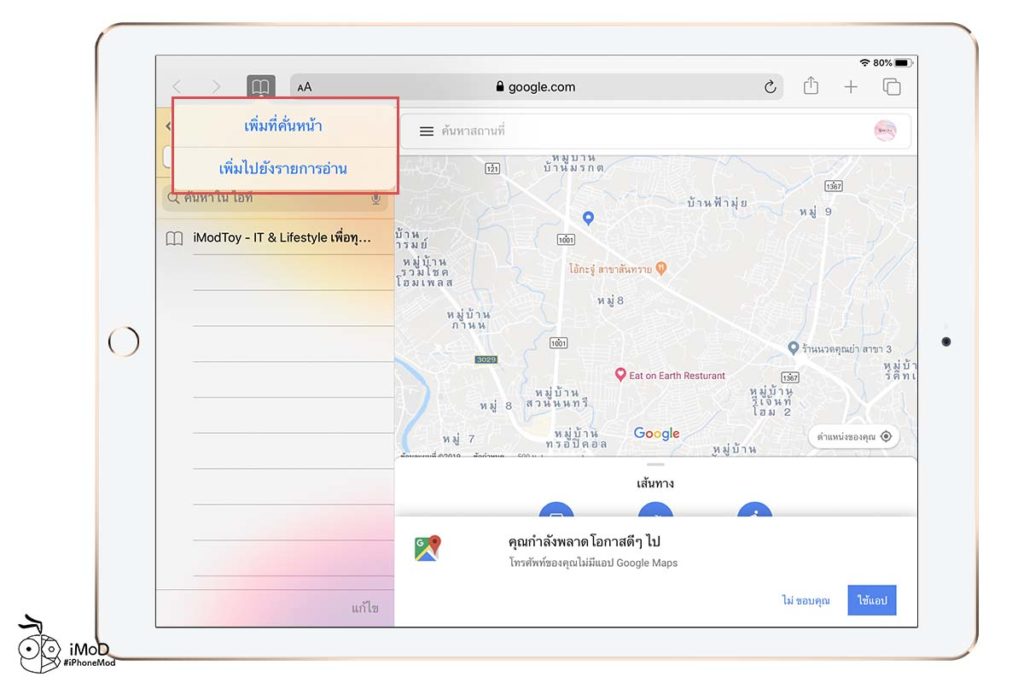
Task: Reload the page via the refresh icon
Action: click(x=770, y=87)
